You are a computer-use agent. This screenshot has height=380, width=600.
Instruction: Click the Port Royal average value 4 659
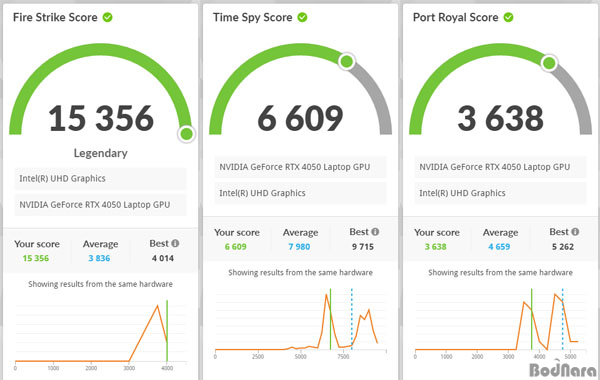click(499, 247)
